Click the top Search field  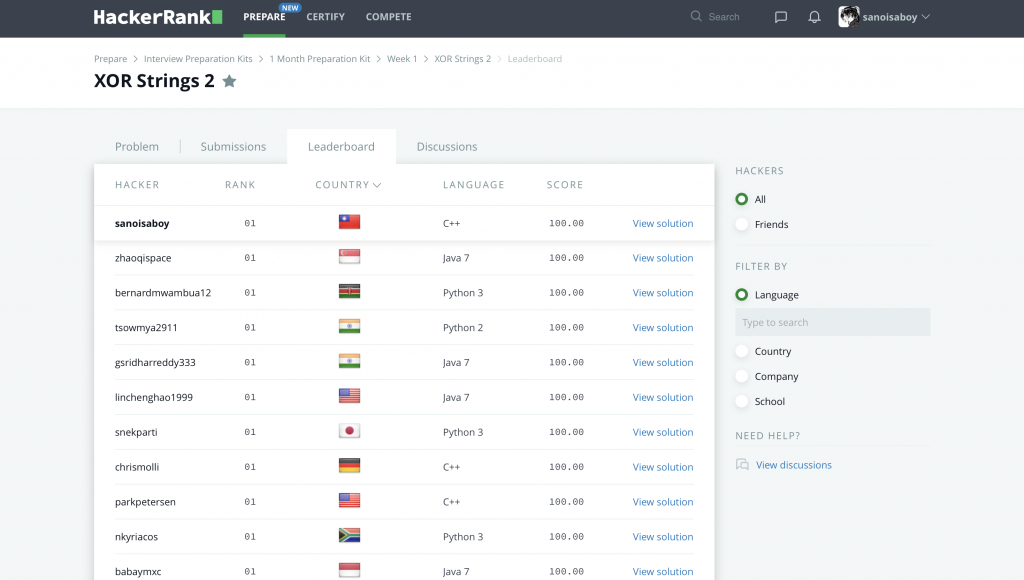pyautogui.click(x=724, y=17)
